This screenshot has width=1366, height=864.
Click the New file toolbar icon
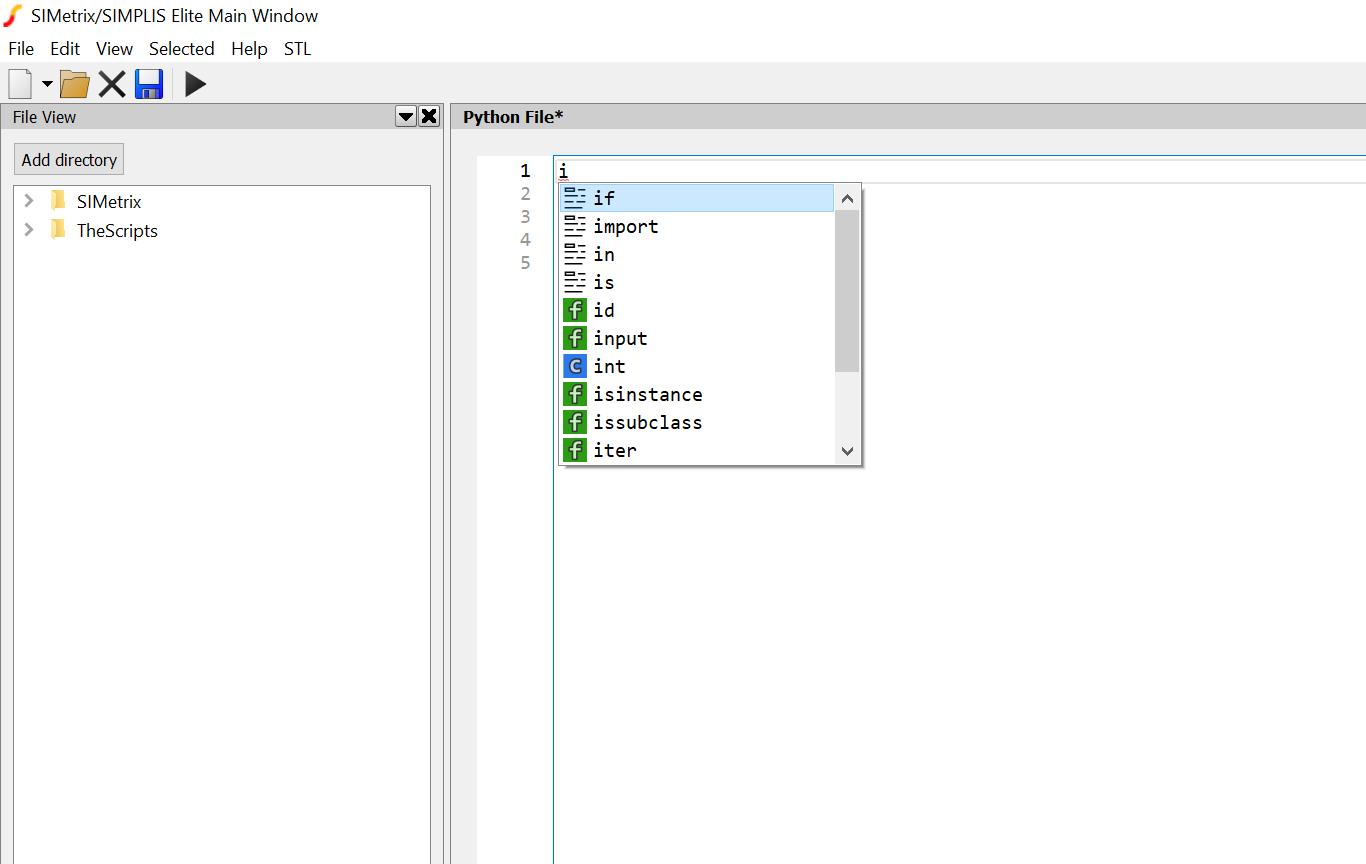pyautogui.click(x=19, y=84)
